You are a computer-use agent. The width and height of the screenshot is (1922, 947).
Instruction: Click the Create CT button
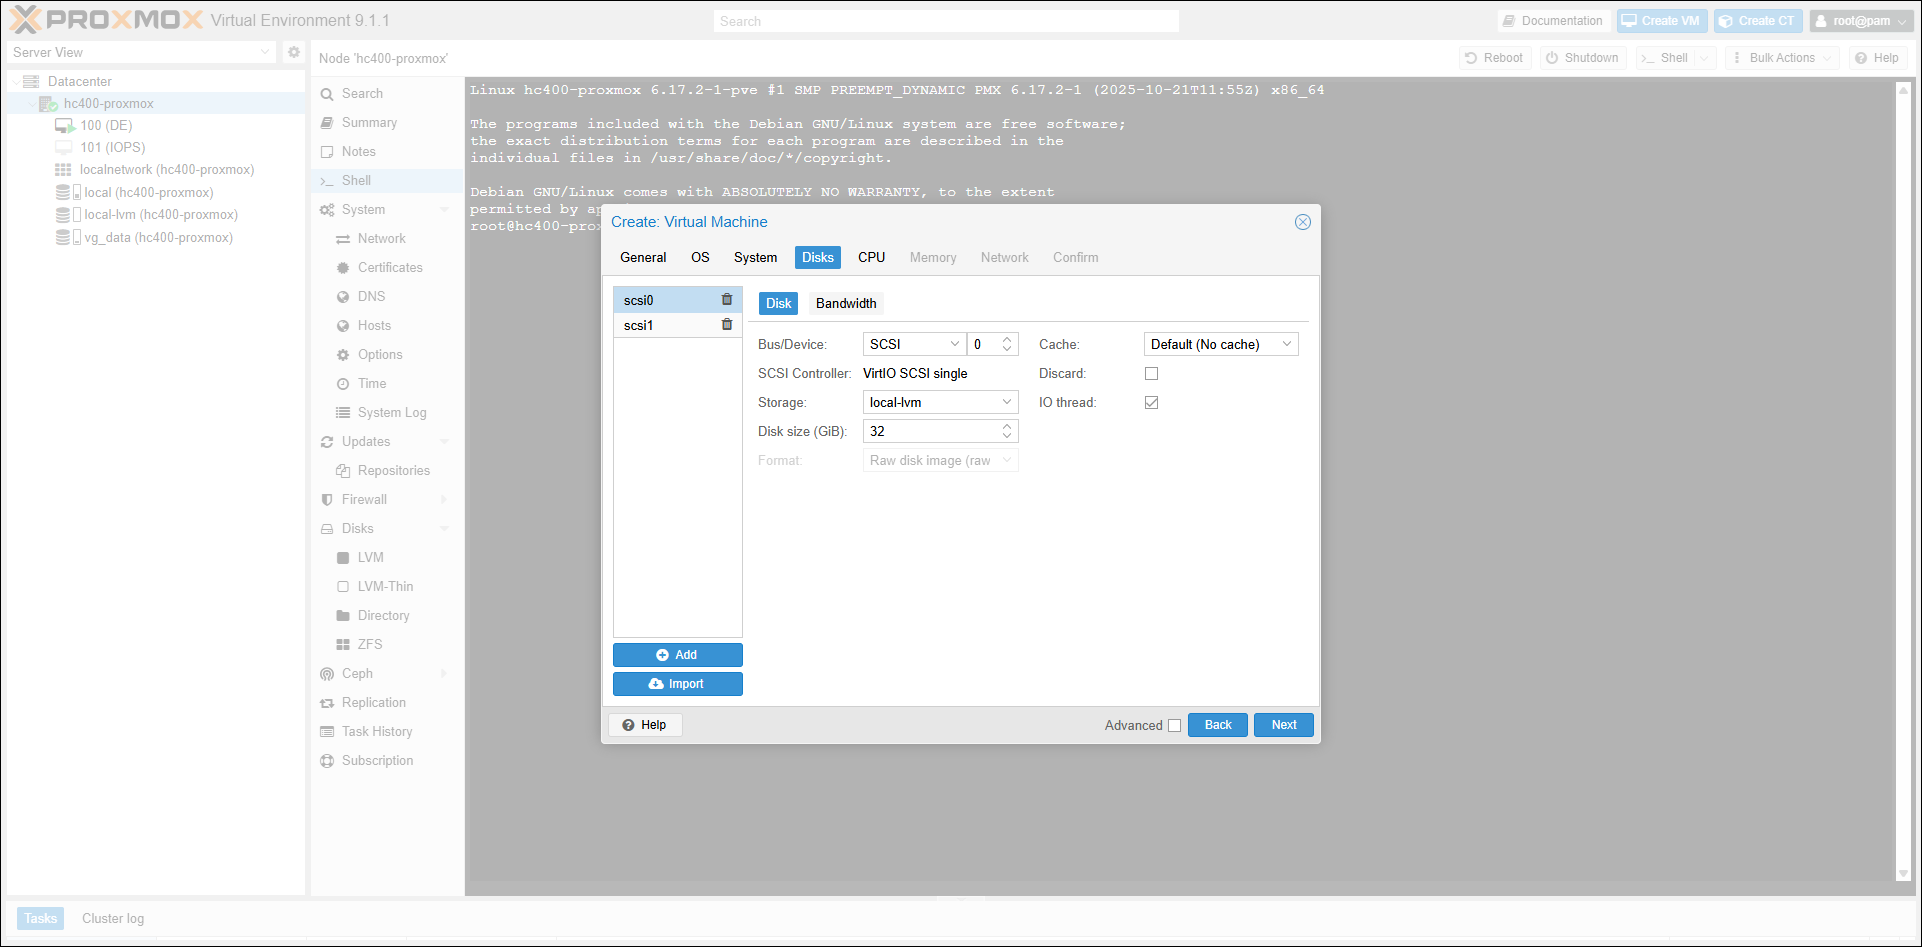pyautogui.click(x=1757, y=21)
